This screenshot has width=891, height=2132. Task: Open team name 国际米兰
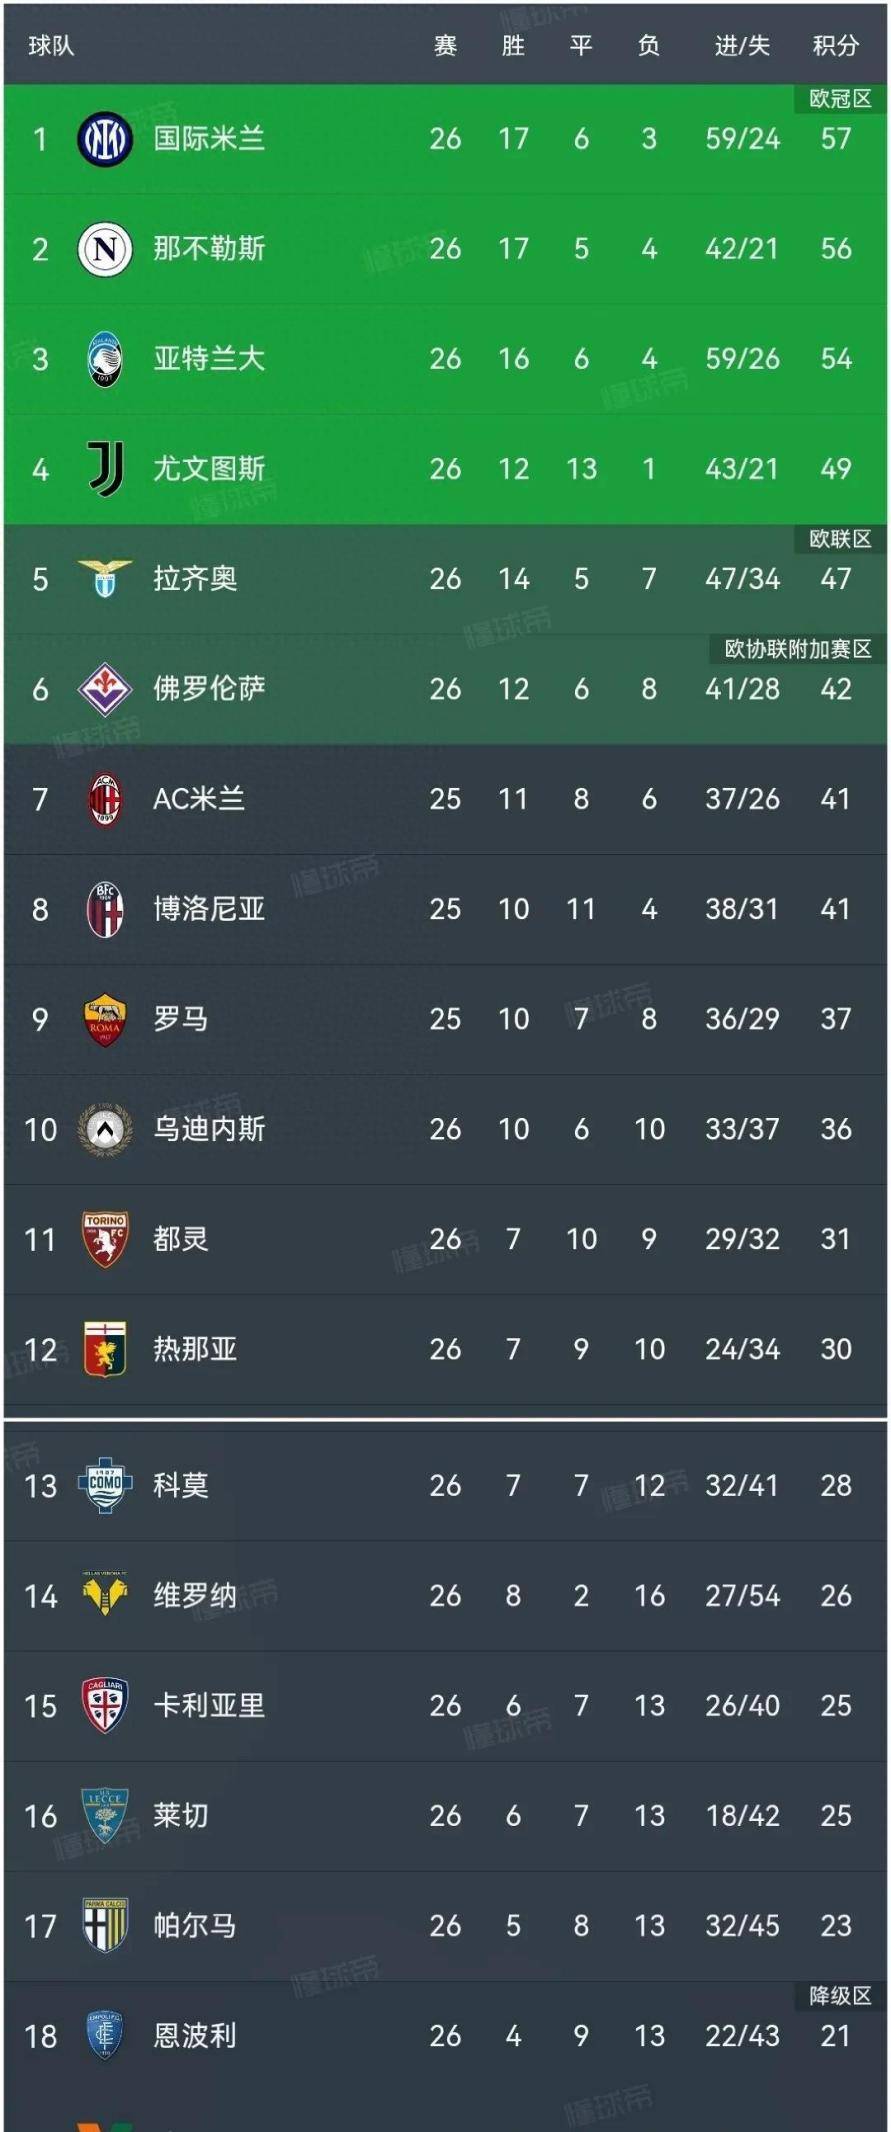click(x=209, y=139)
